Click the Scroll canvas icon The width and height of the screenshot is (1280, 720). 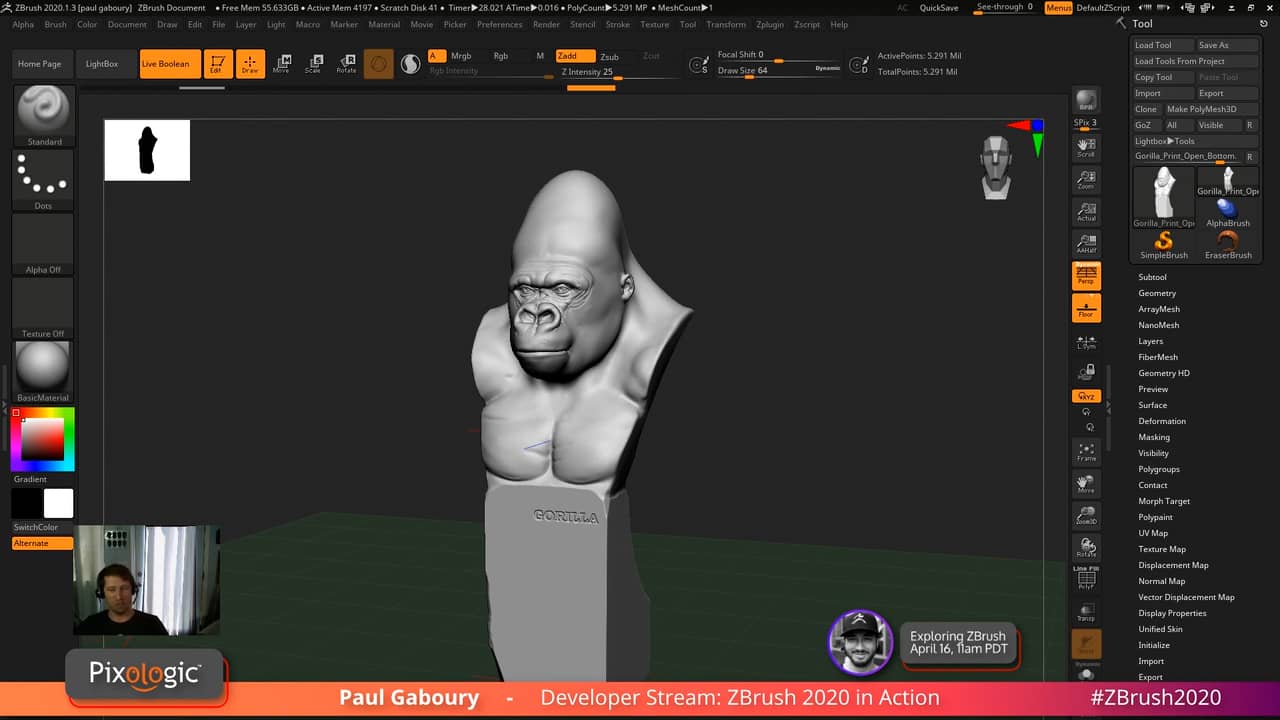point(1086,148)
